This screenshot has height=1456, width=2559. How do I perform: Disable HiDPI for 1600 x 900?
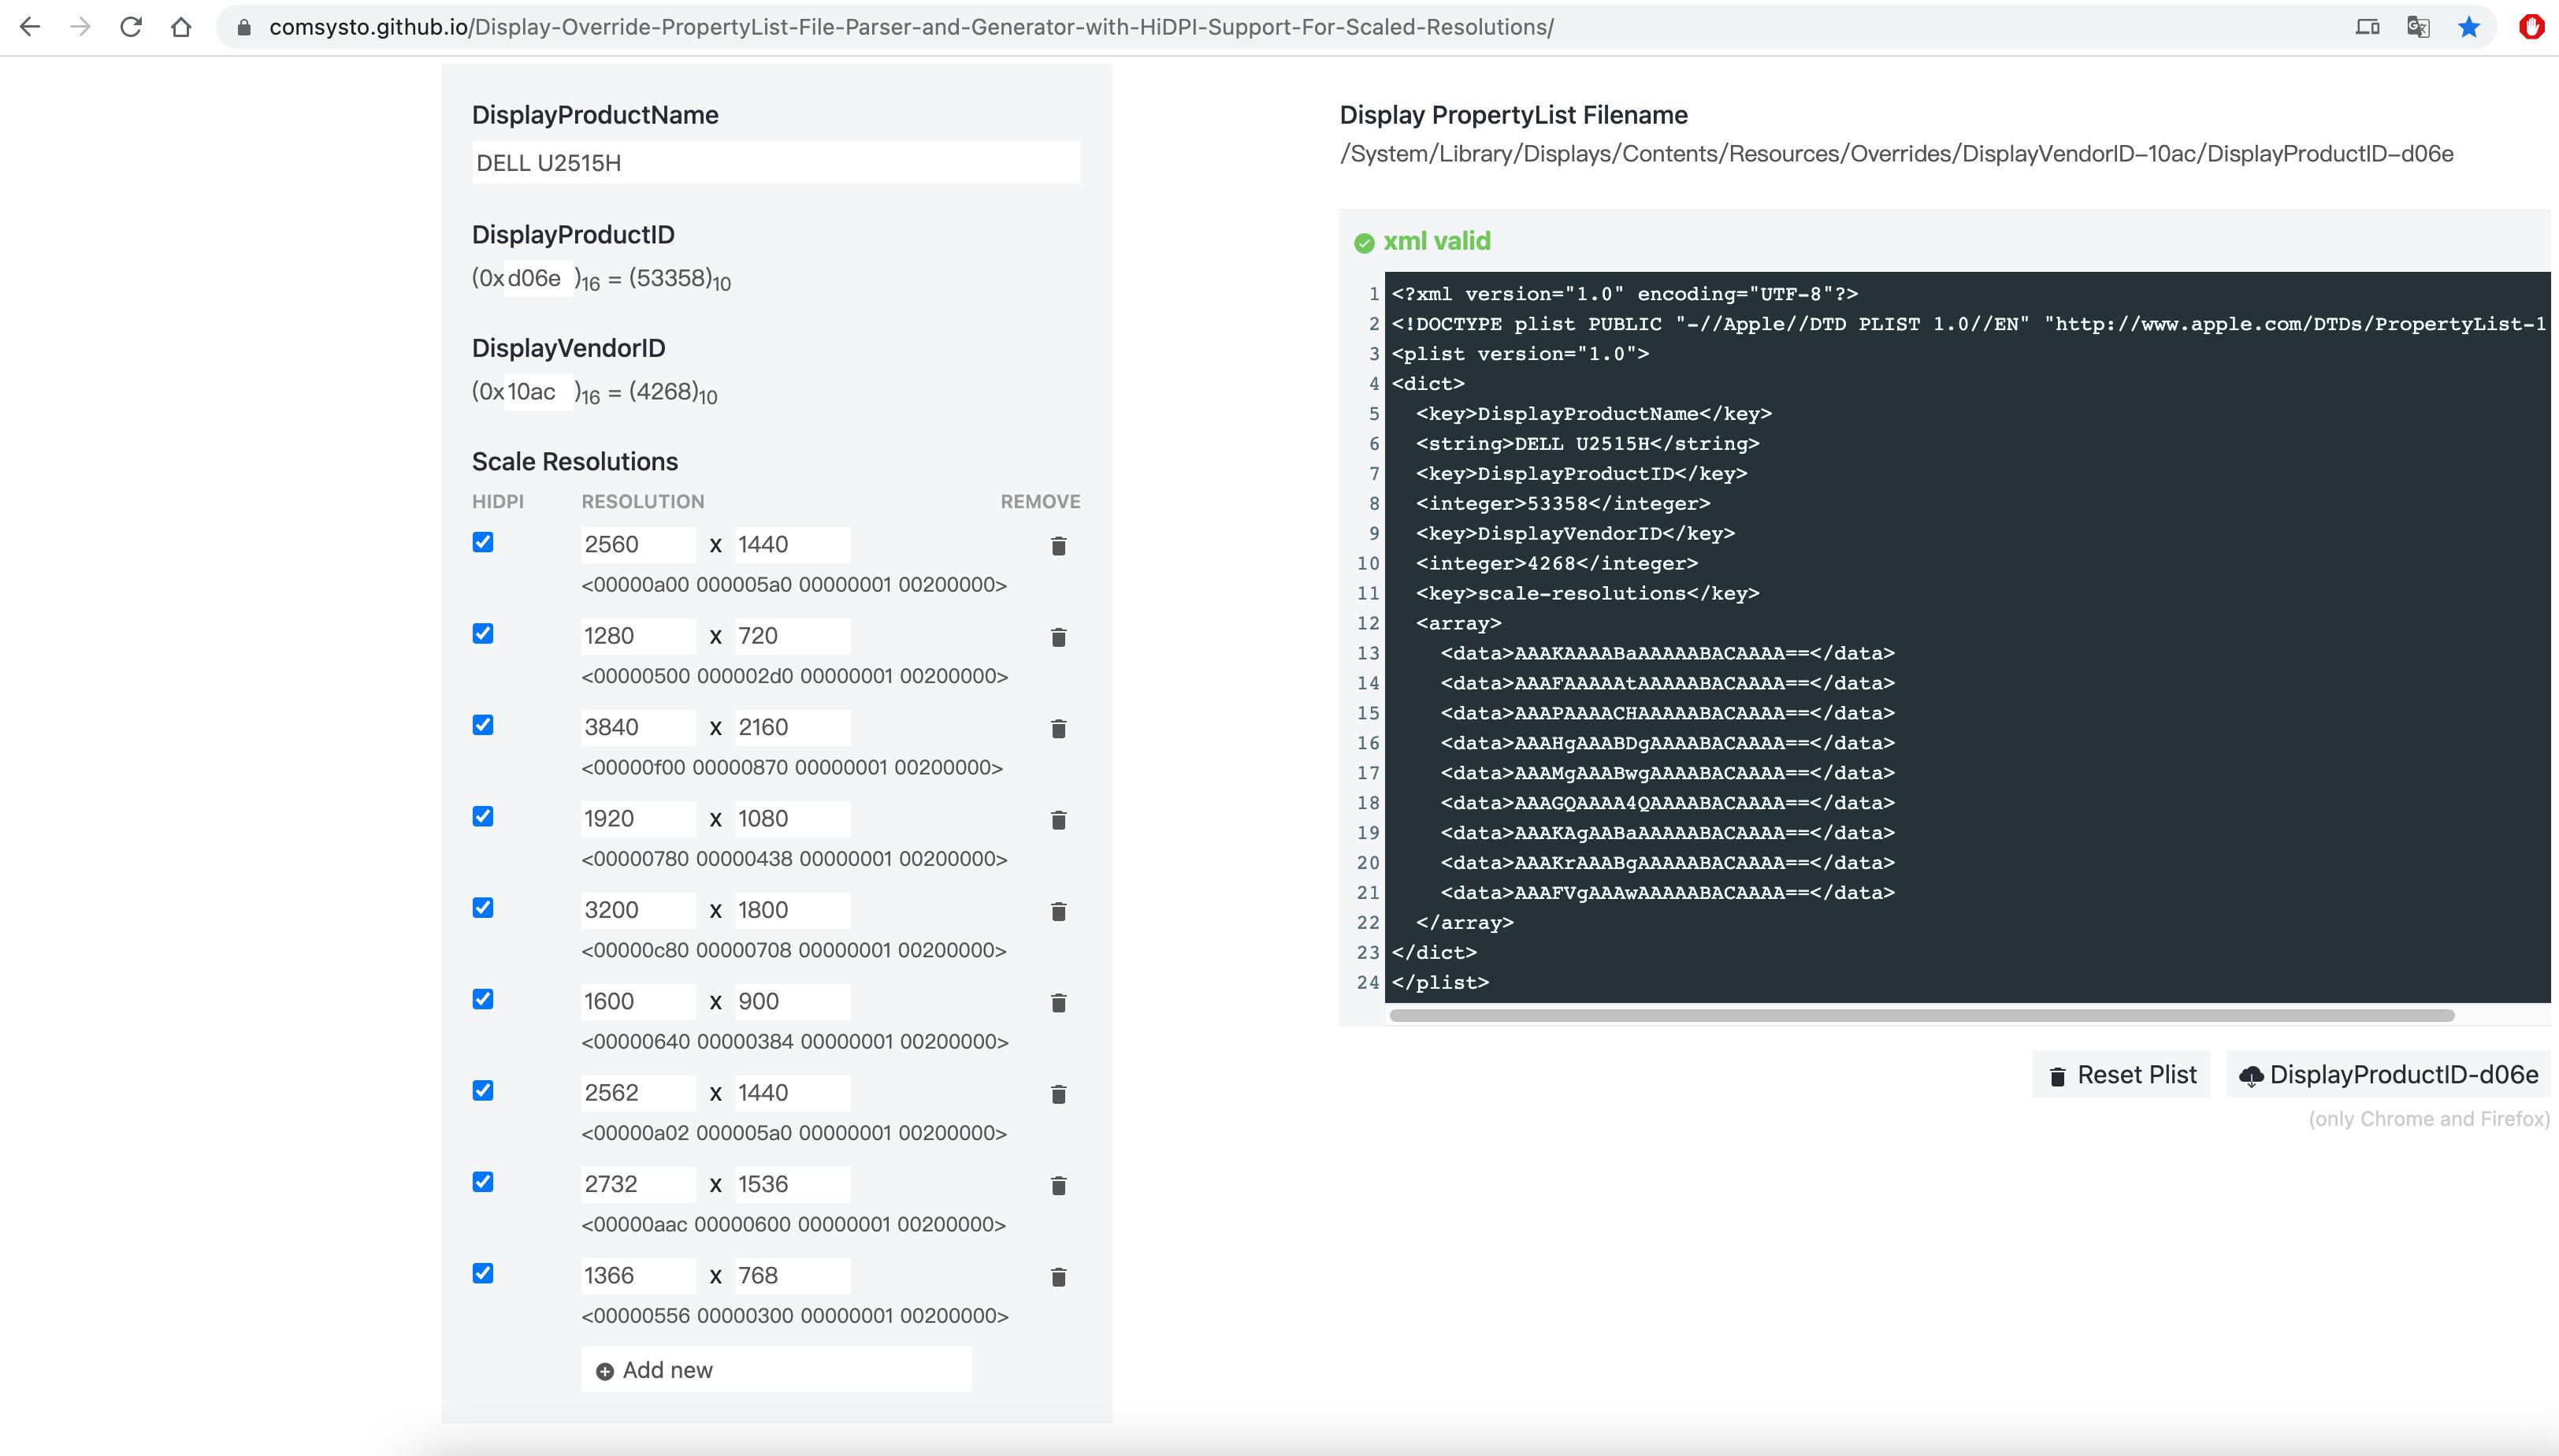click(x=483, y=999)
